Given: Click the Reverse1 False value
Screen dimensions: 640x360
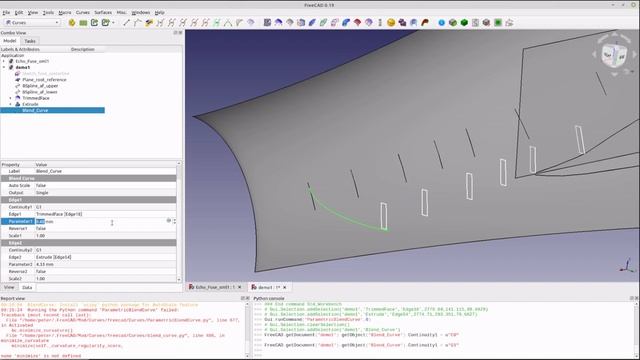Looking at the screenshot, I should 105,229.
